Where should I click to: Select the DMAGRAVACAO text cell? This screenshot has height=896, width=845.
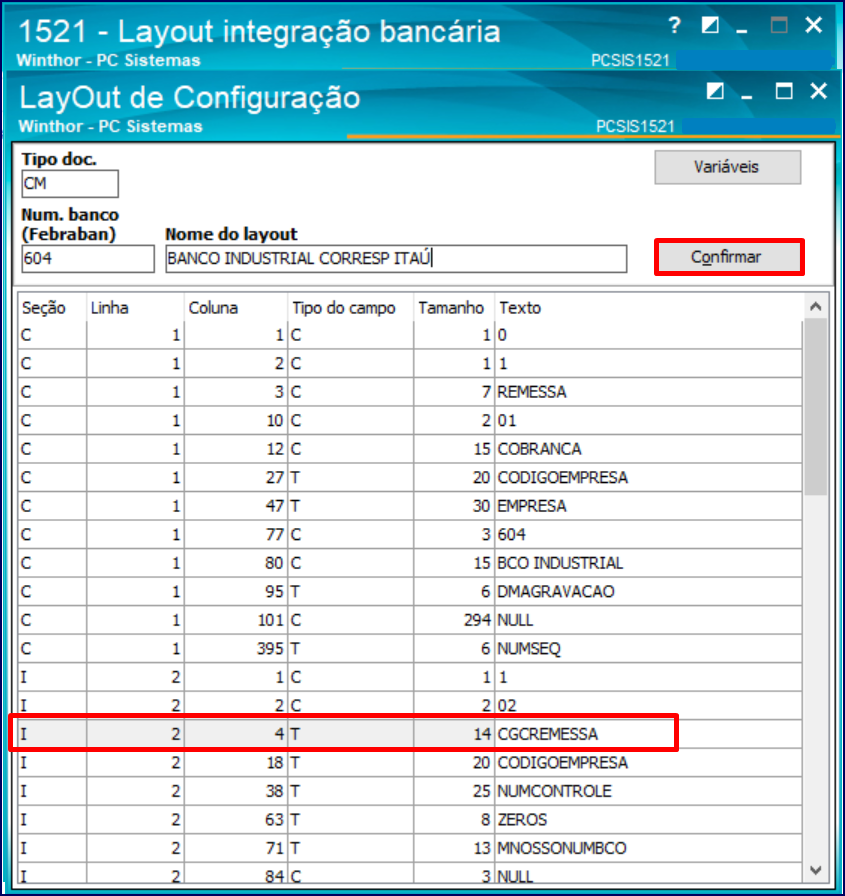[x=648, y=592]
